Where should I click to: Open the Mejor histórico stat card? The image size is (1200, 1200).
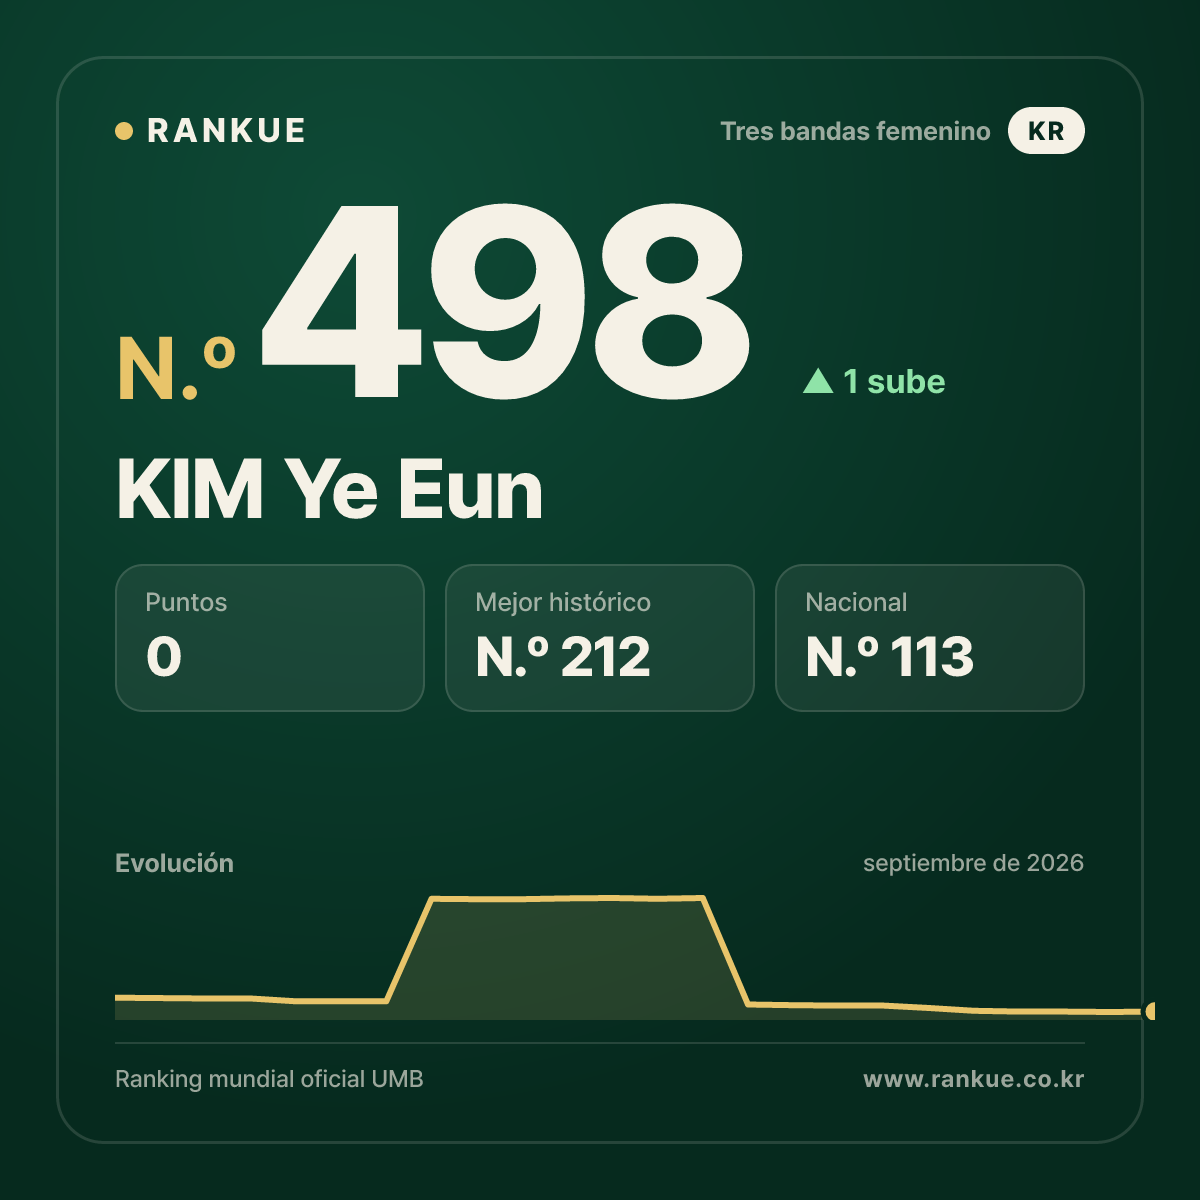pos(600,638)
